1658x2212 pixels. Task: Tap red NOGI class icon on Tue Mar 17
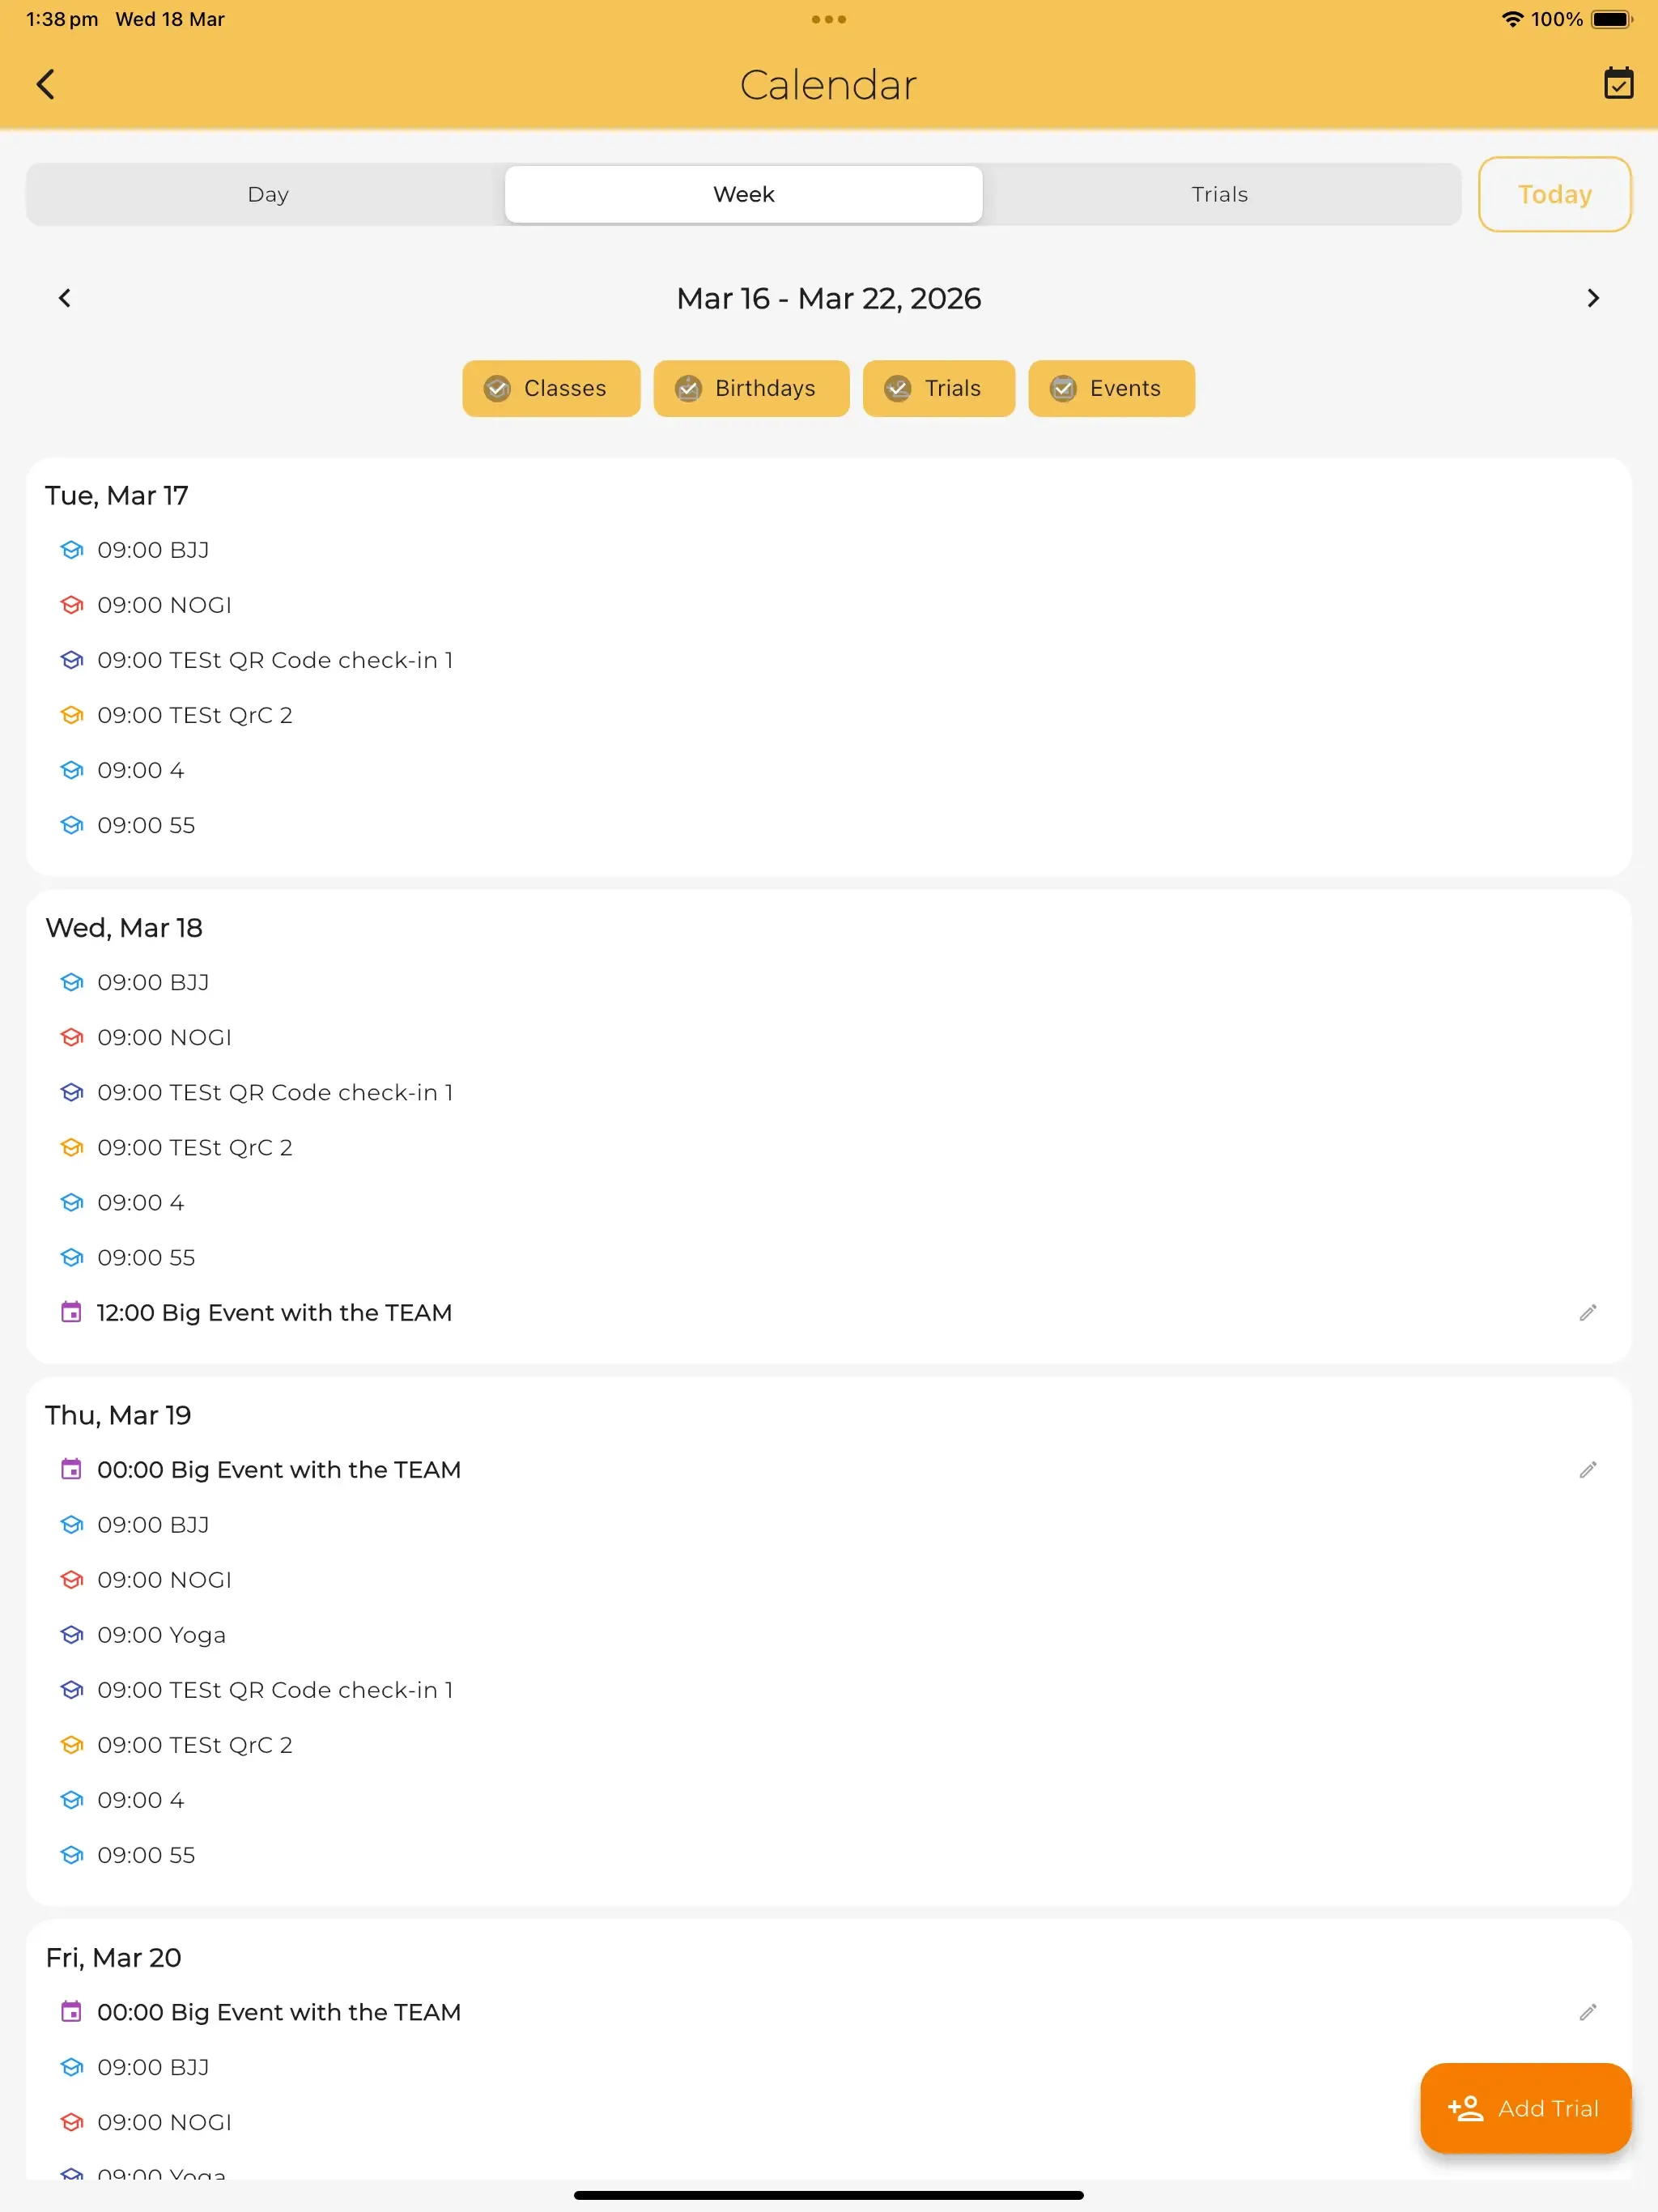coord(72,605)
